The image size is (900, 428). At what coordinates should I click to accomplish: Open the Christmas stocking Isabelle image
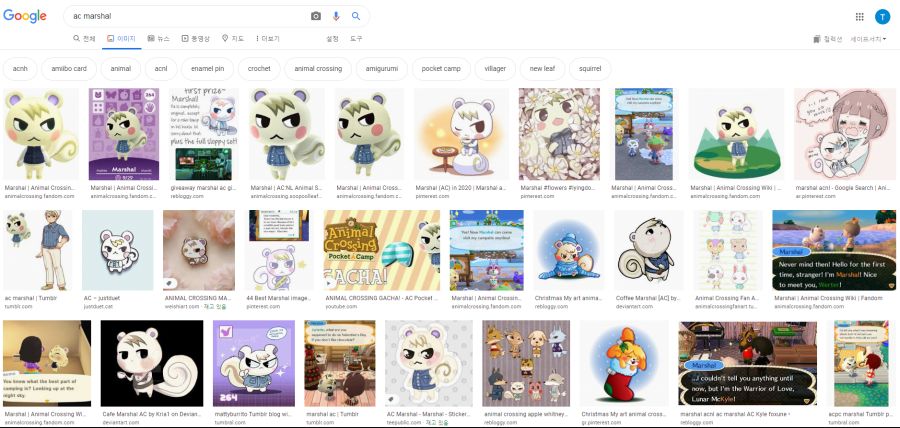624,363
